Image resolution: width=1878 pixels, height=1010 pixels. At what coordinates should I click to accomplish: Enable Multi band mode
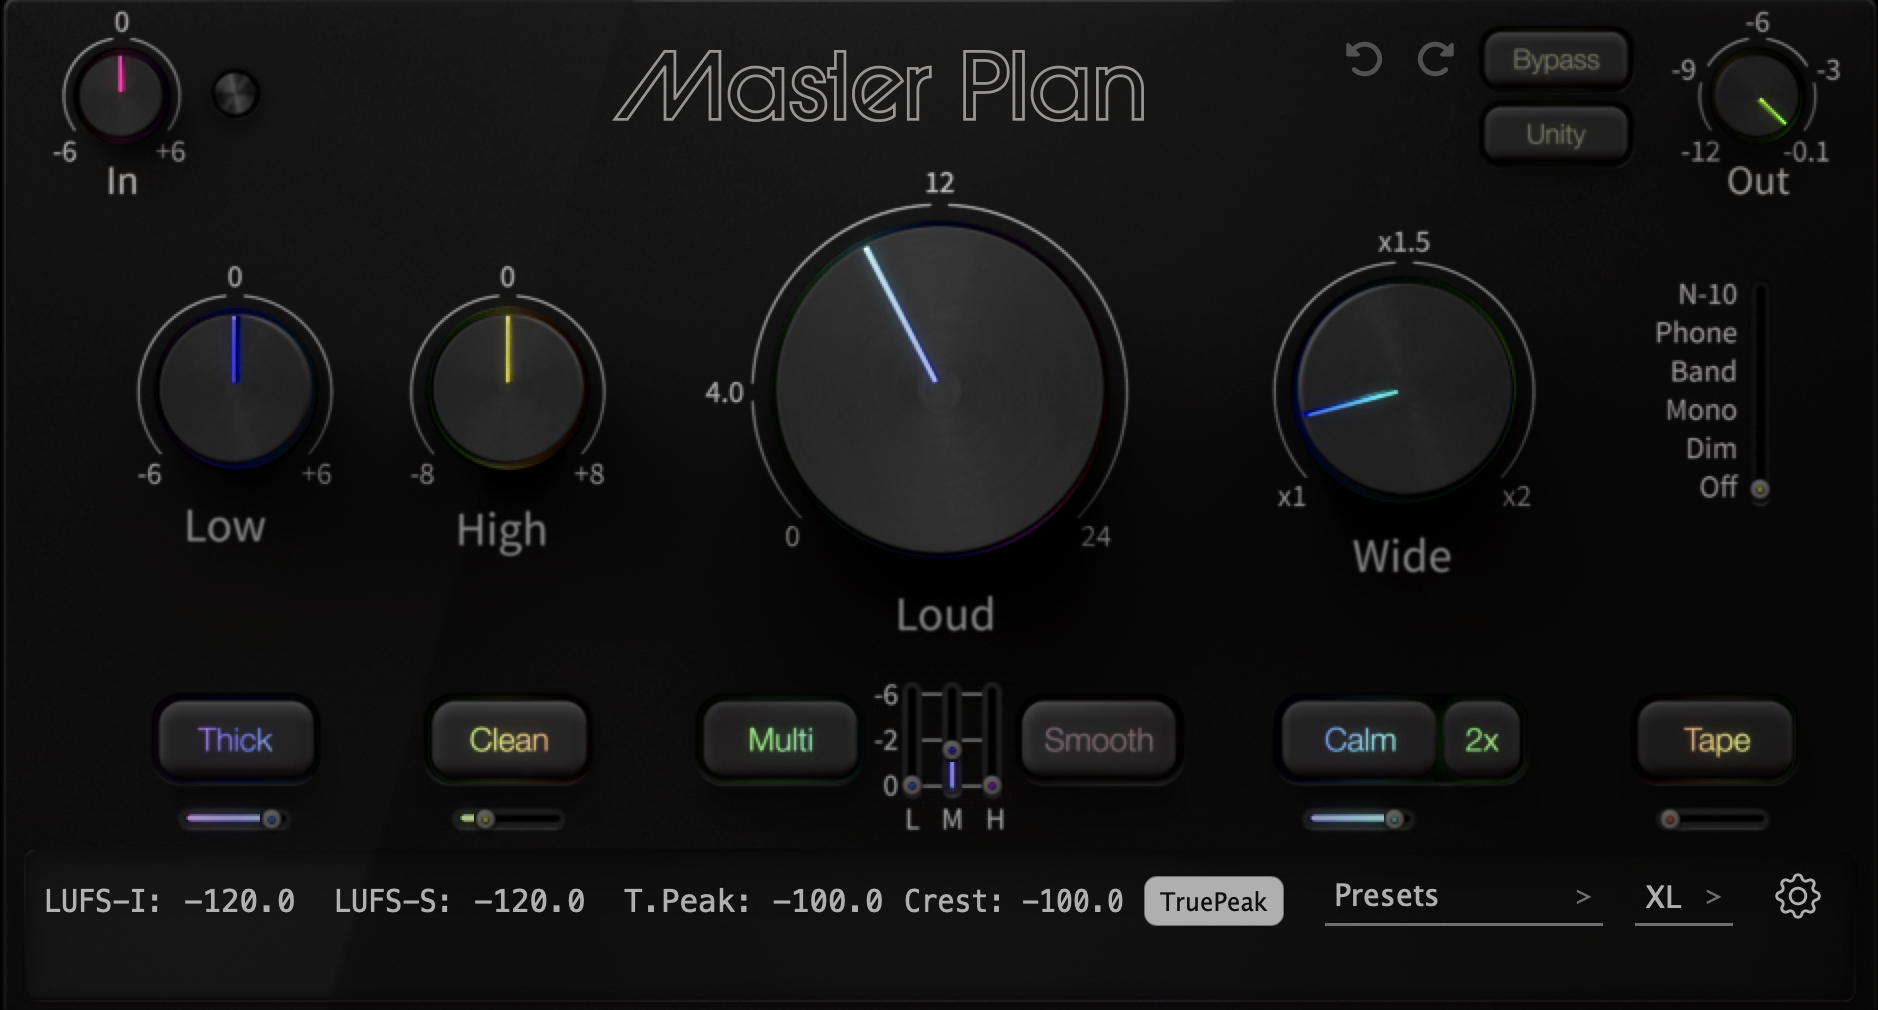pos(780,740)
